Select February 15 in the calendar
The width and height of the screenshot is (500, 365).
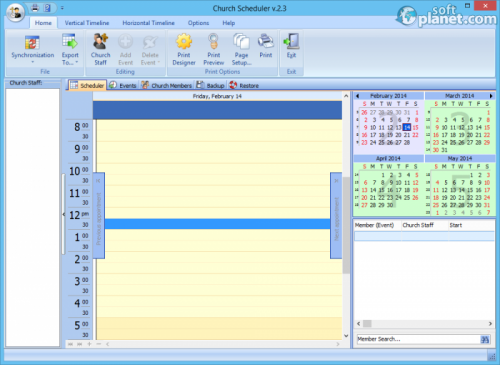415,127
